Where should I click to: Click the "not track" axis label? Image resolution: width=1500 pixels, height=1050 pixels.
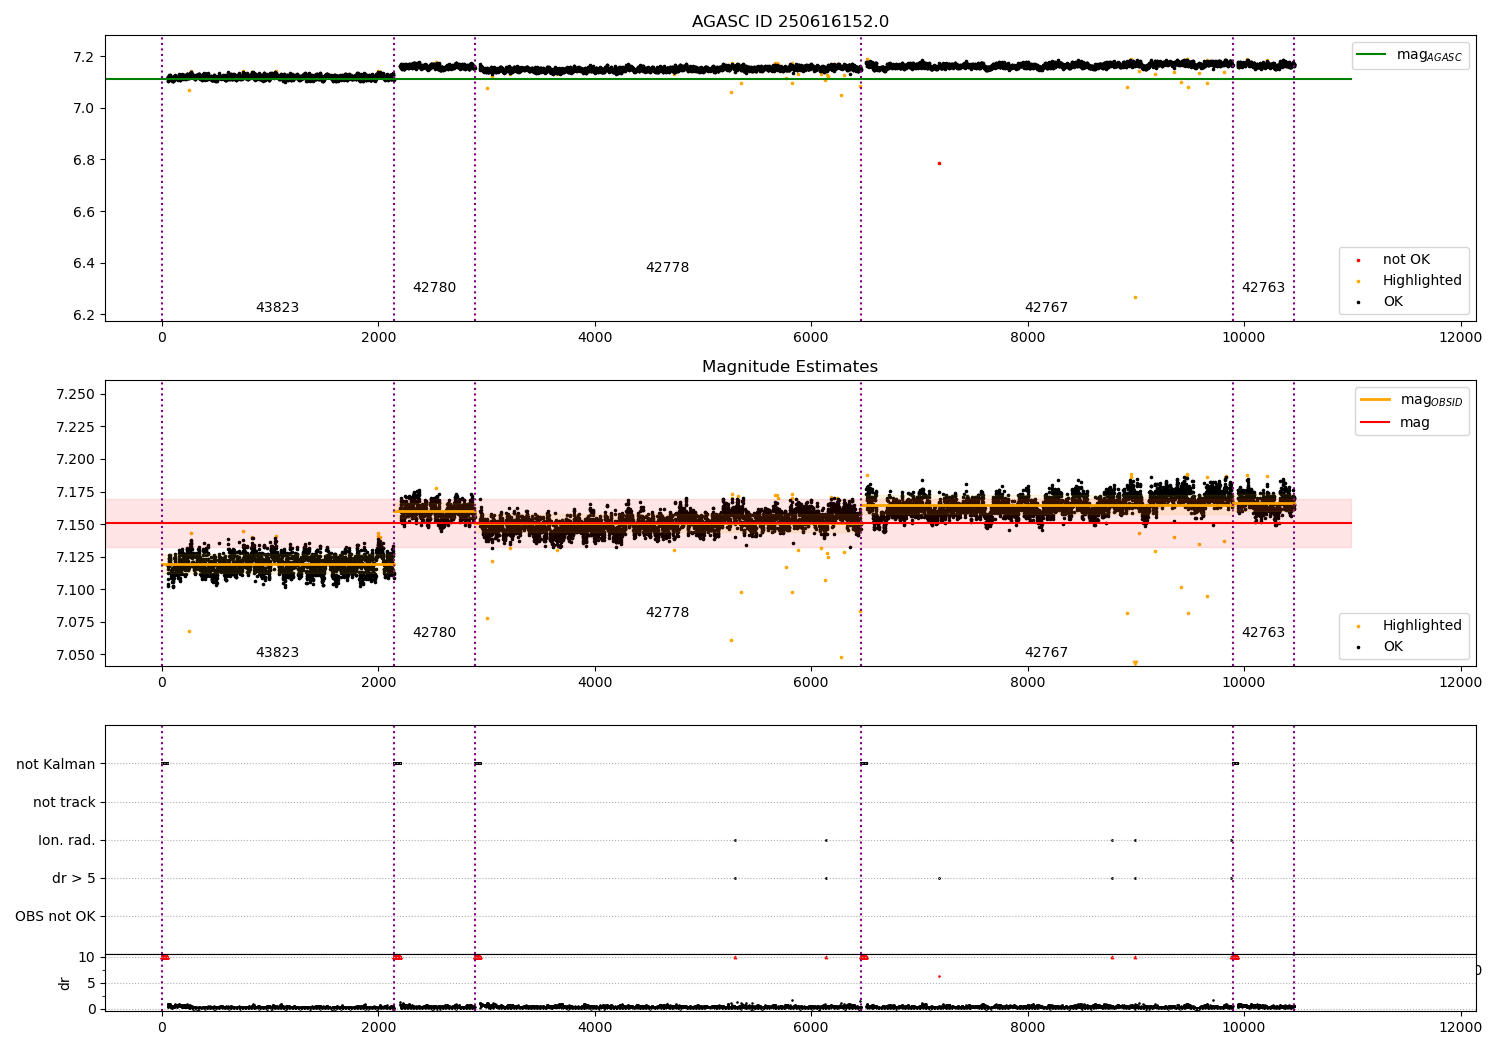point(64,802)
